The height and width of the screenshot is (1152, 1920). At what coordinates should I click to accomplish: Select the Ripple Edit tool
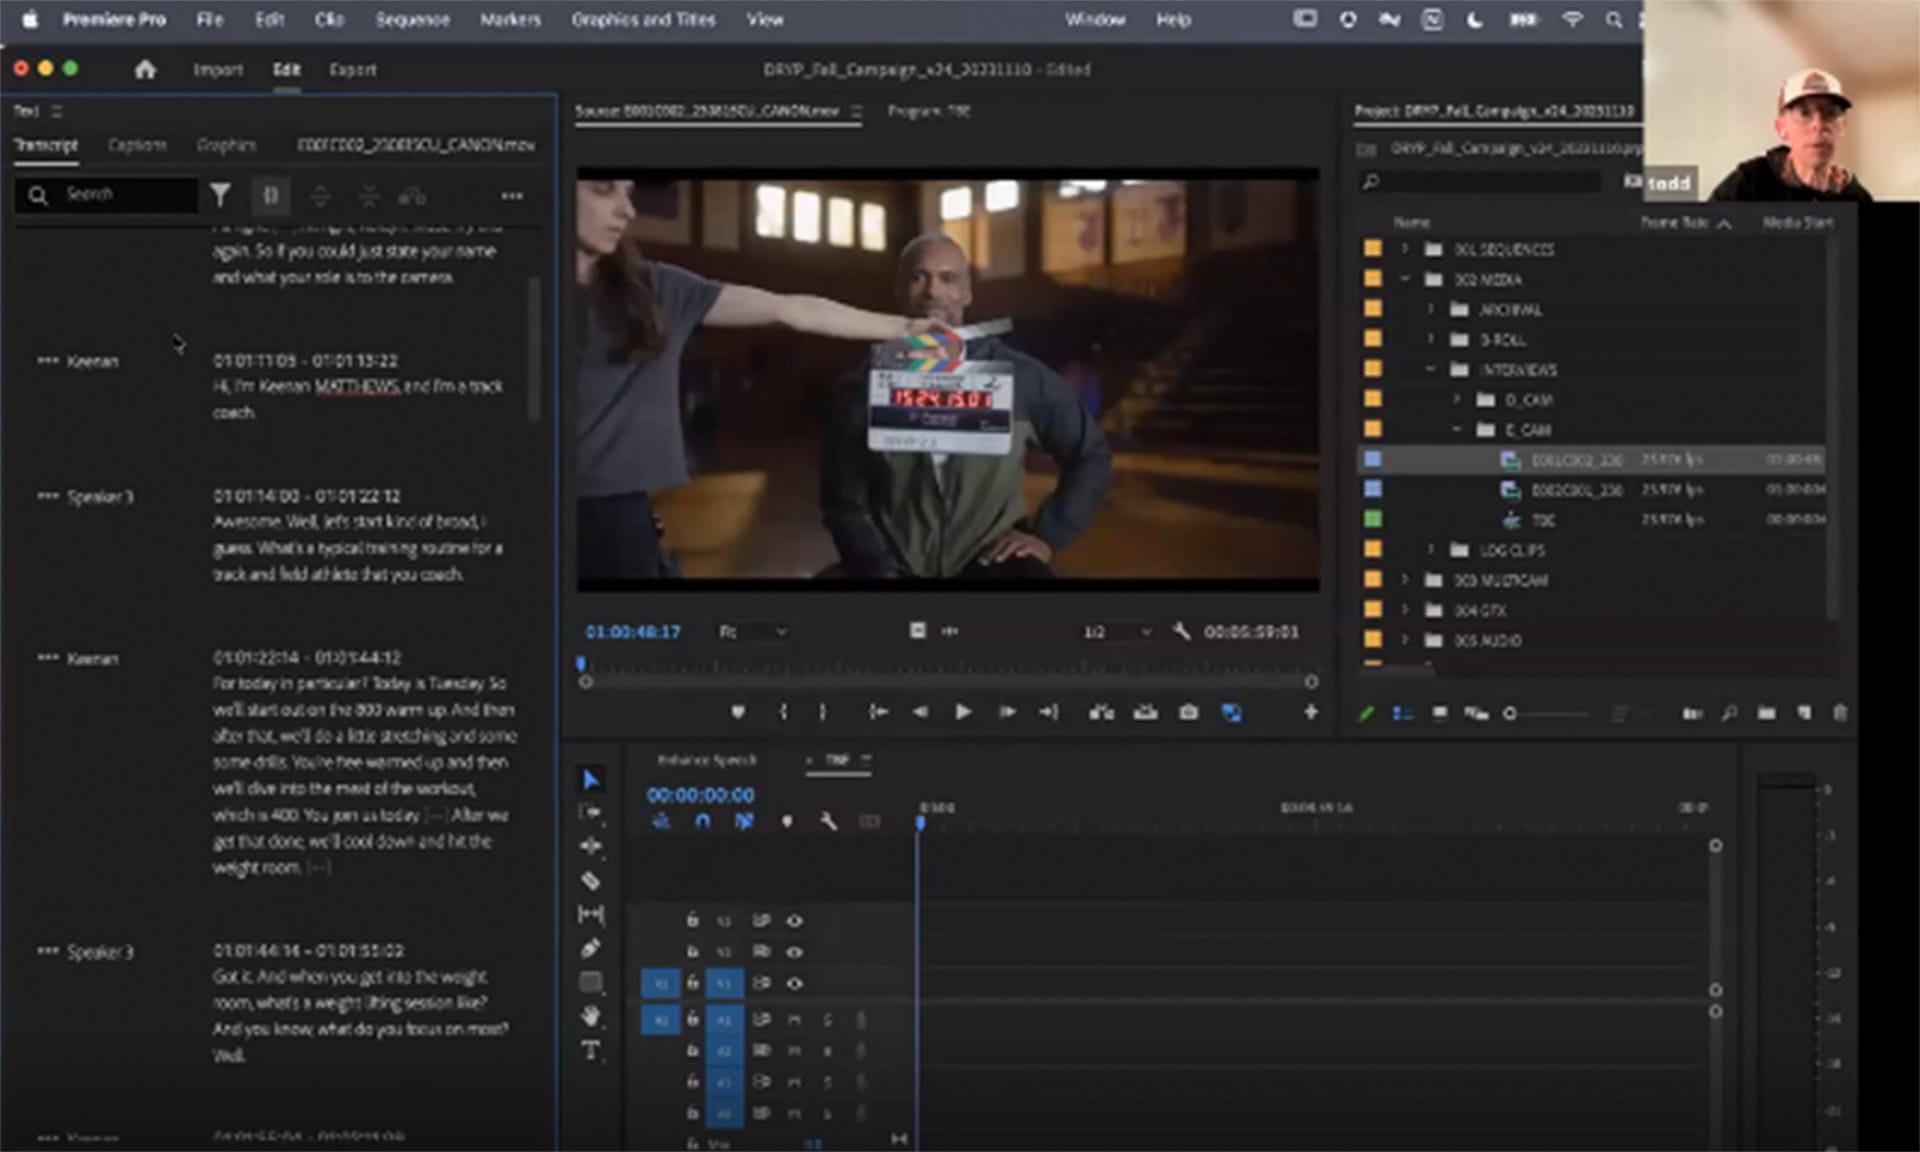point(590,846)
